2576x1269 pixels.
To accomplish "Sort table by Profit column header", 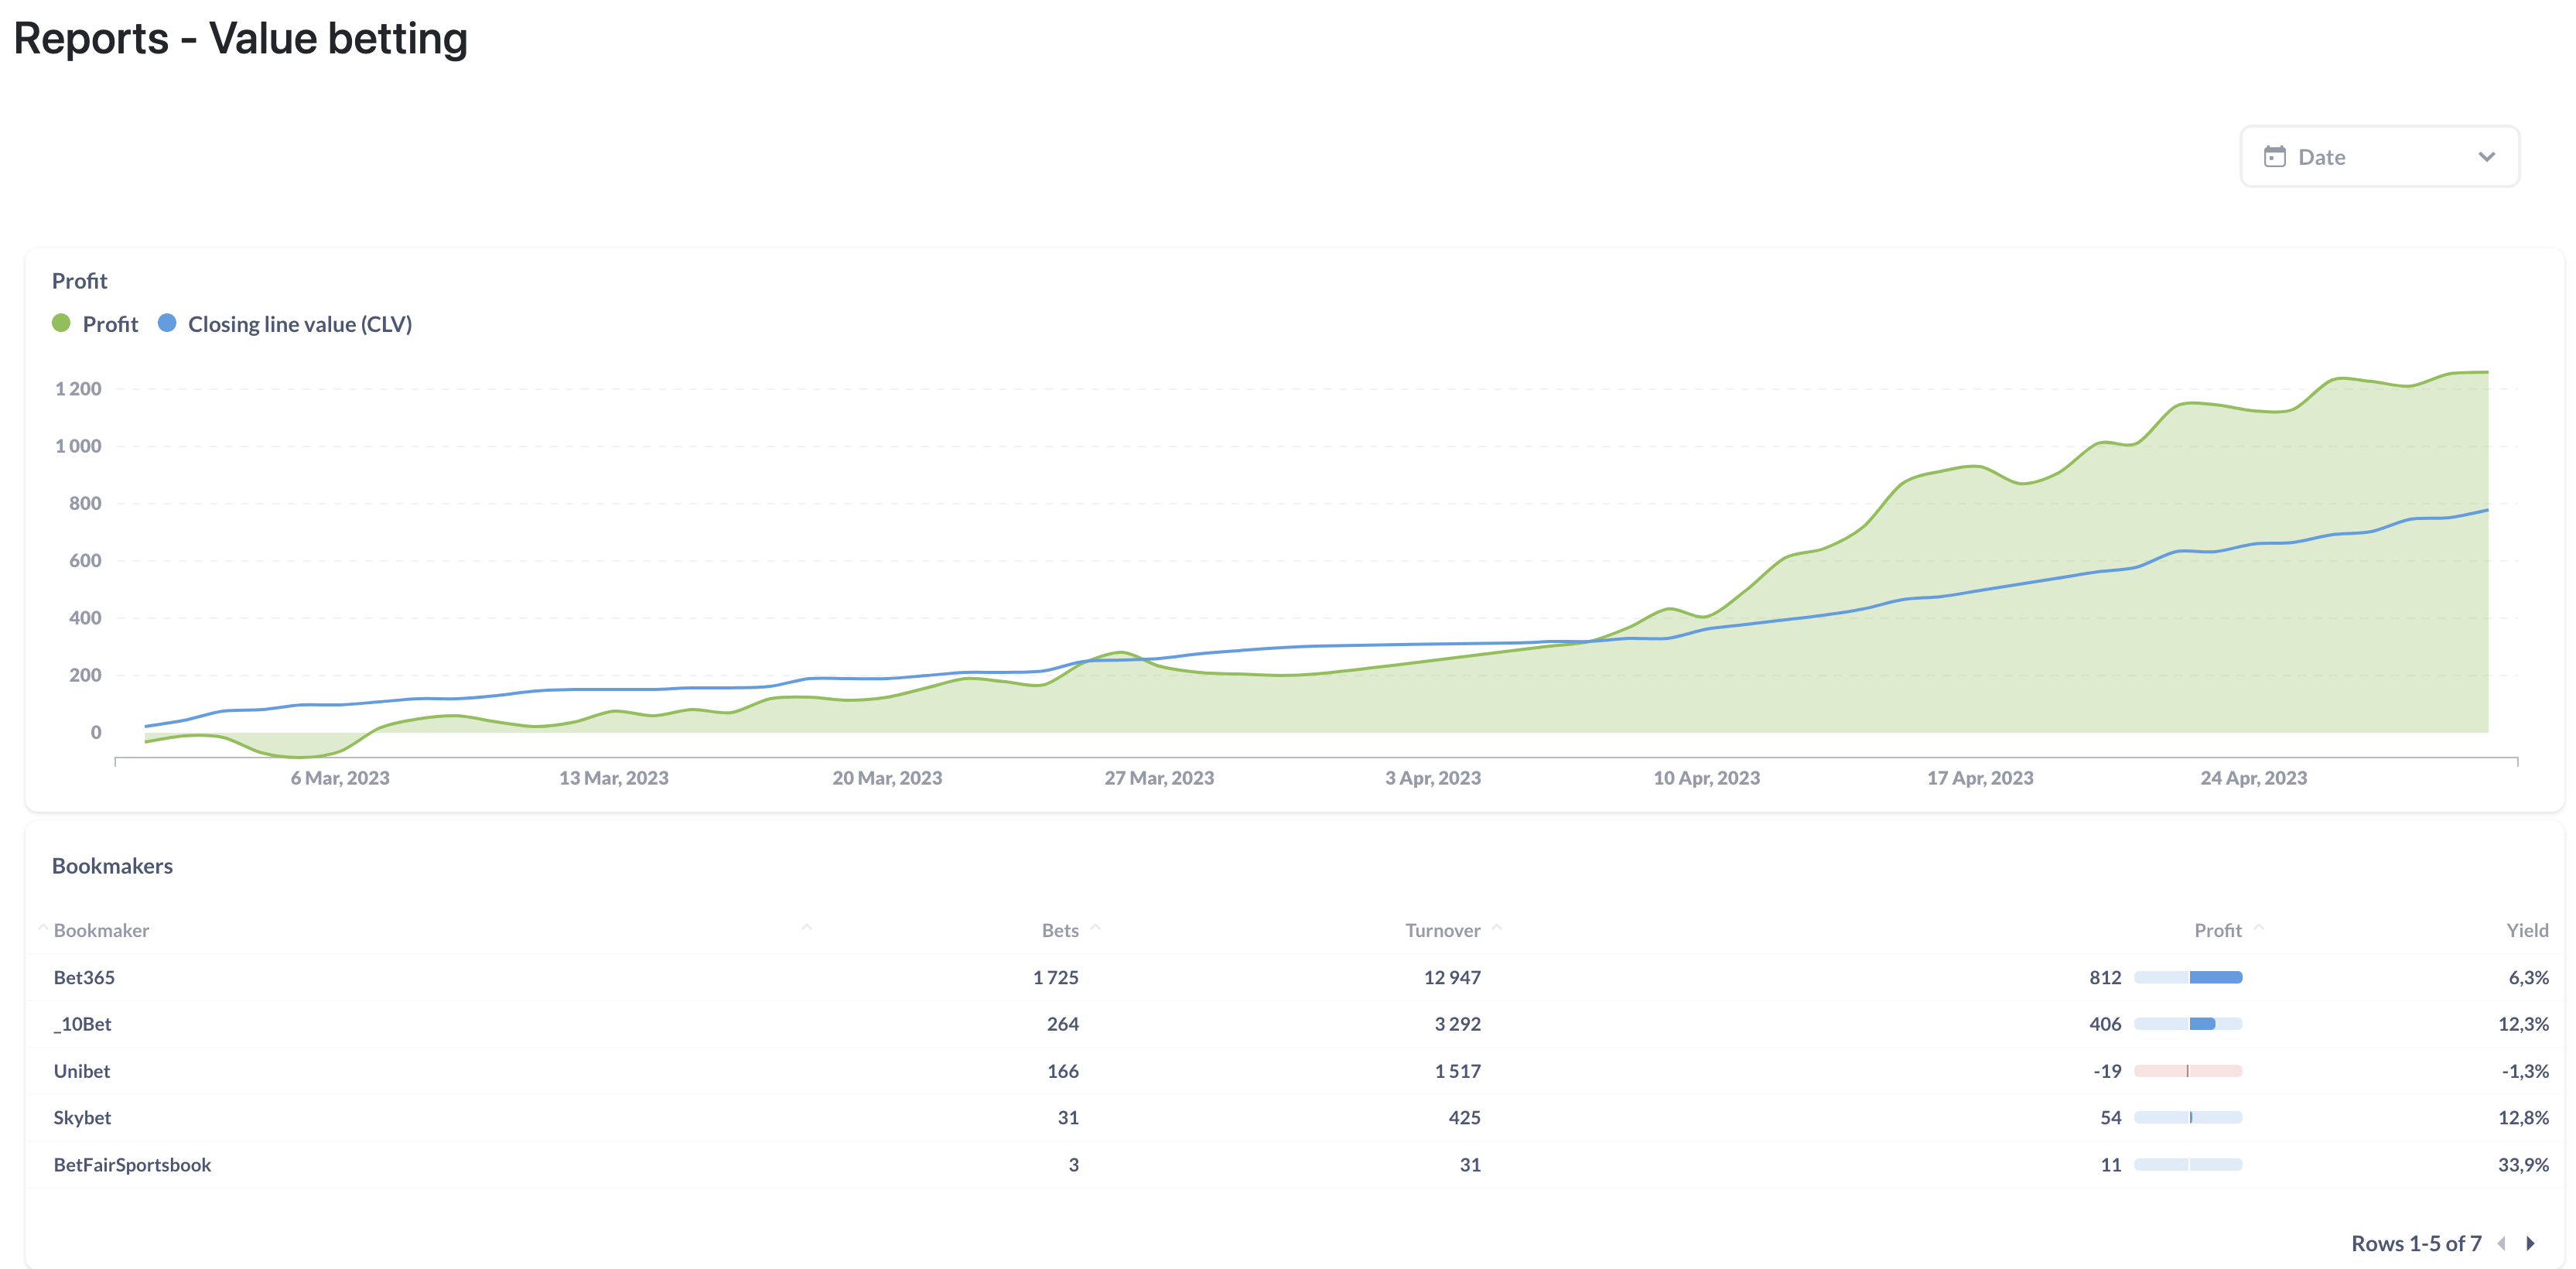I will coord(2217,930).
